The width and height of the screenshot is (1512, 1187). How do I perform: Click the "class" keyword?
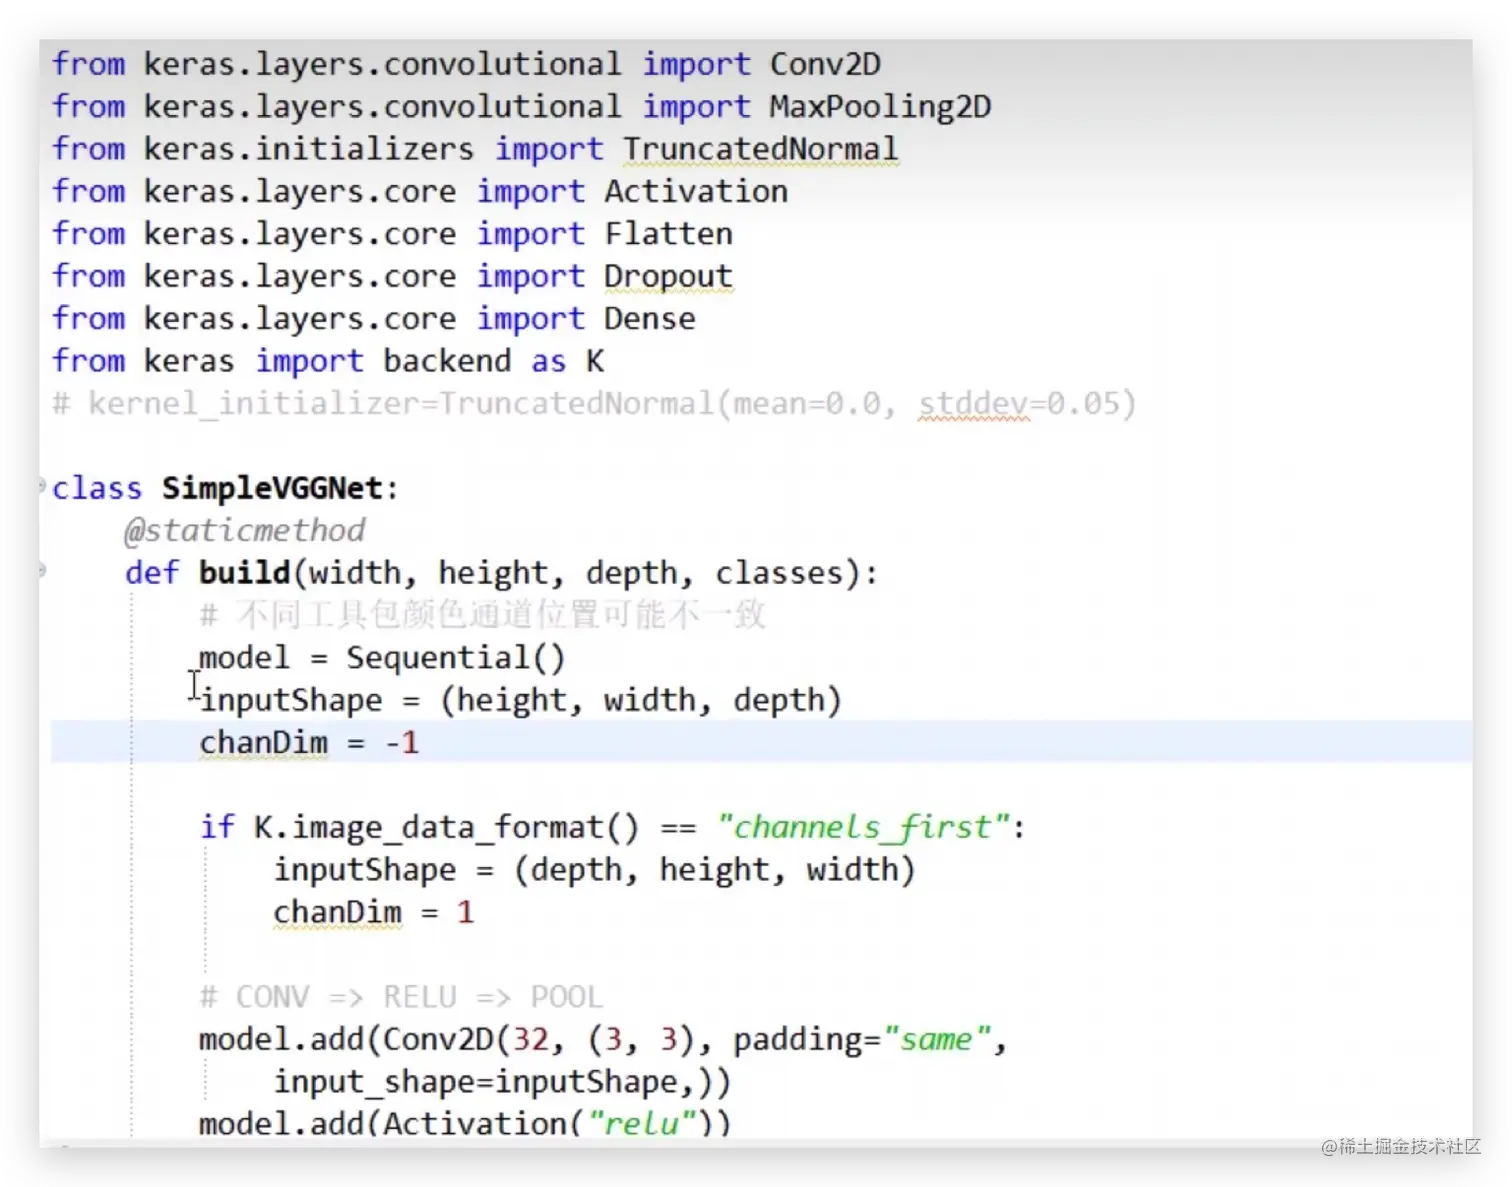pos(97,488)
